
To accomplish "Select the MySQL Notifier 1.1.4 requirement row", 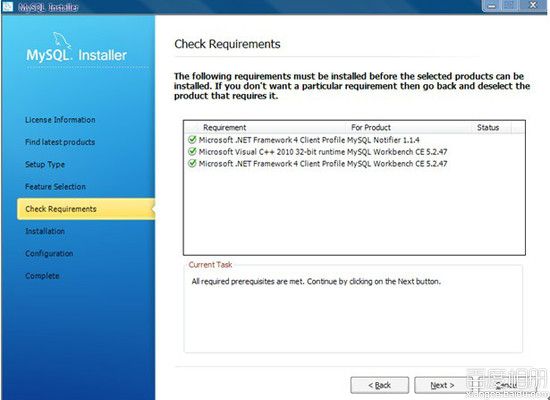I will [354, 140].
